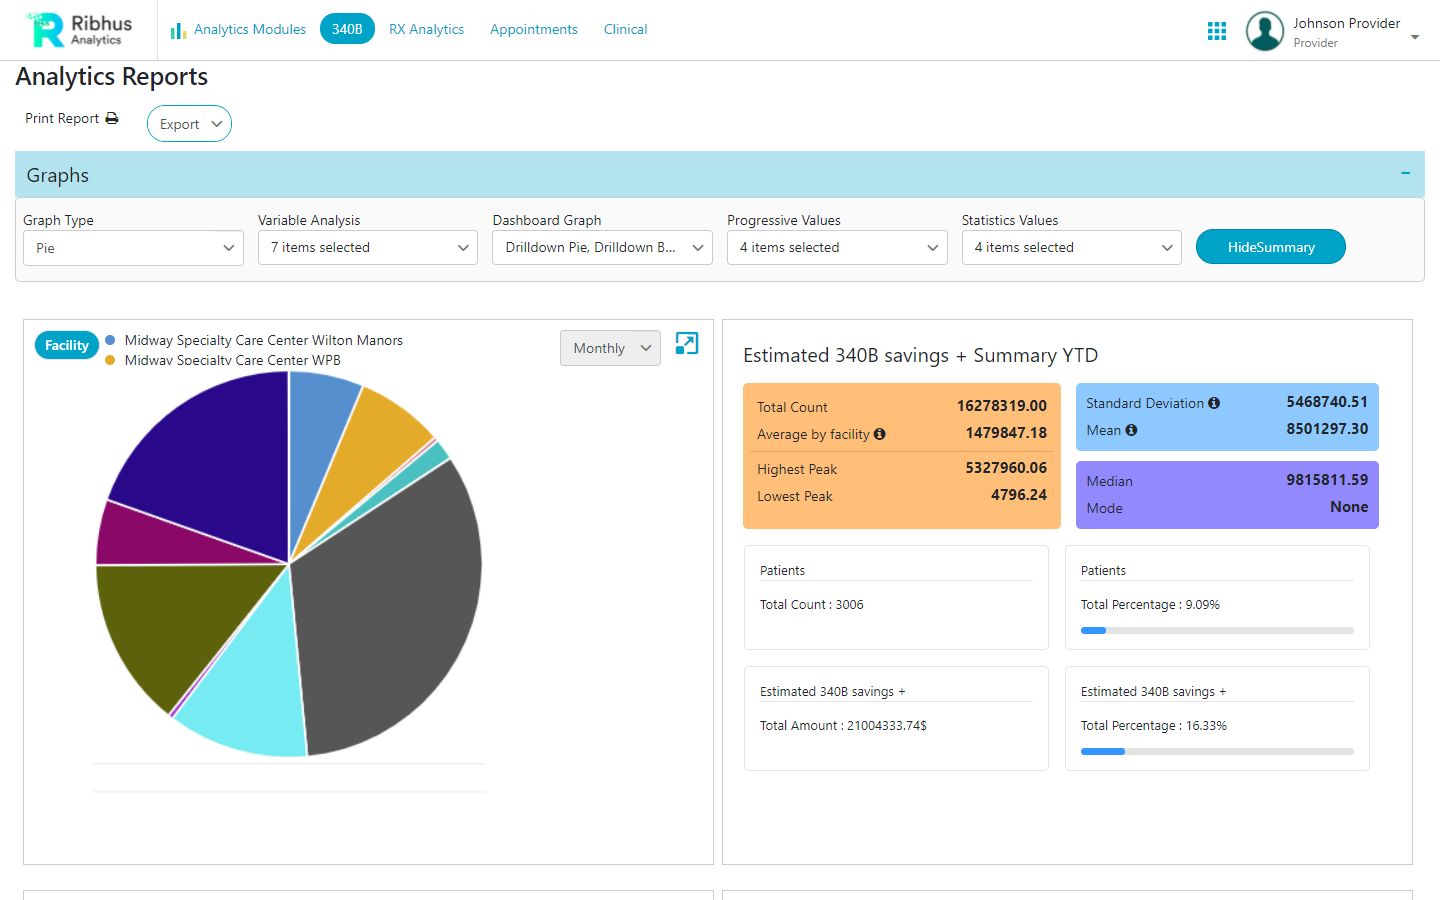The height and width of the screenshot is (900, 1440).
Task: Open the Graph Type dropdown showing Pie
Action: click(x=133, y=247)
